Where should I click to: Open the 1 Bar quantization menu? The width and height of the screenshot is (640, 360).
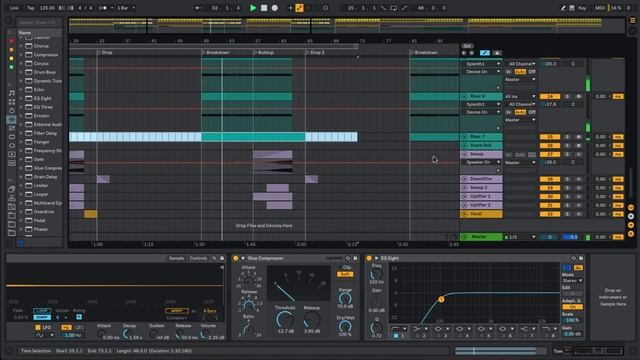pyautogui.click(x=126, y=8)
